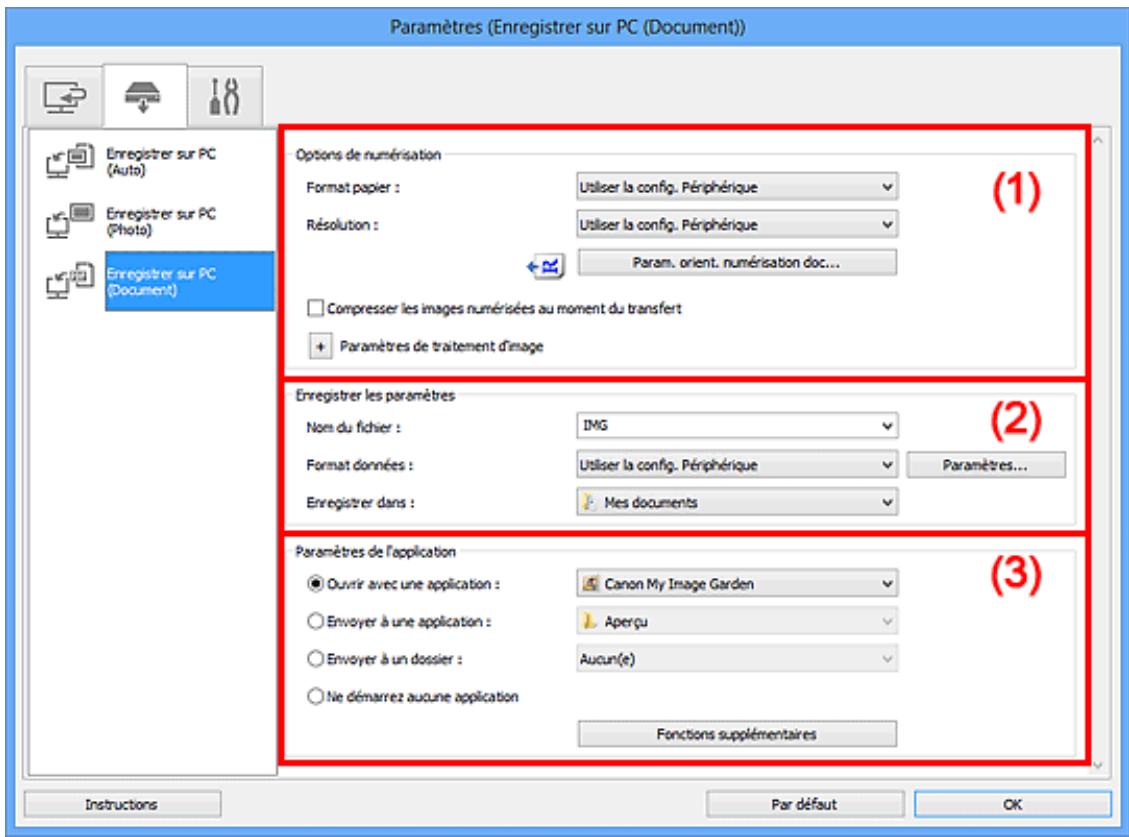This screenshot has height=837, width=1129.
Task: Enable compress scanned images on transfer checkbox
Action: [x=315, y=308]
